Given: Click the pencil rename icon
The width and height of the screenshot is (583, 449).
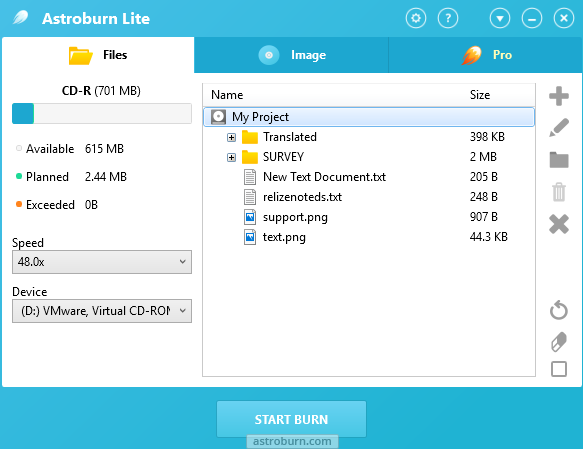Looking at the screenshot, I should tap(558, 128).
